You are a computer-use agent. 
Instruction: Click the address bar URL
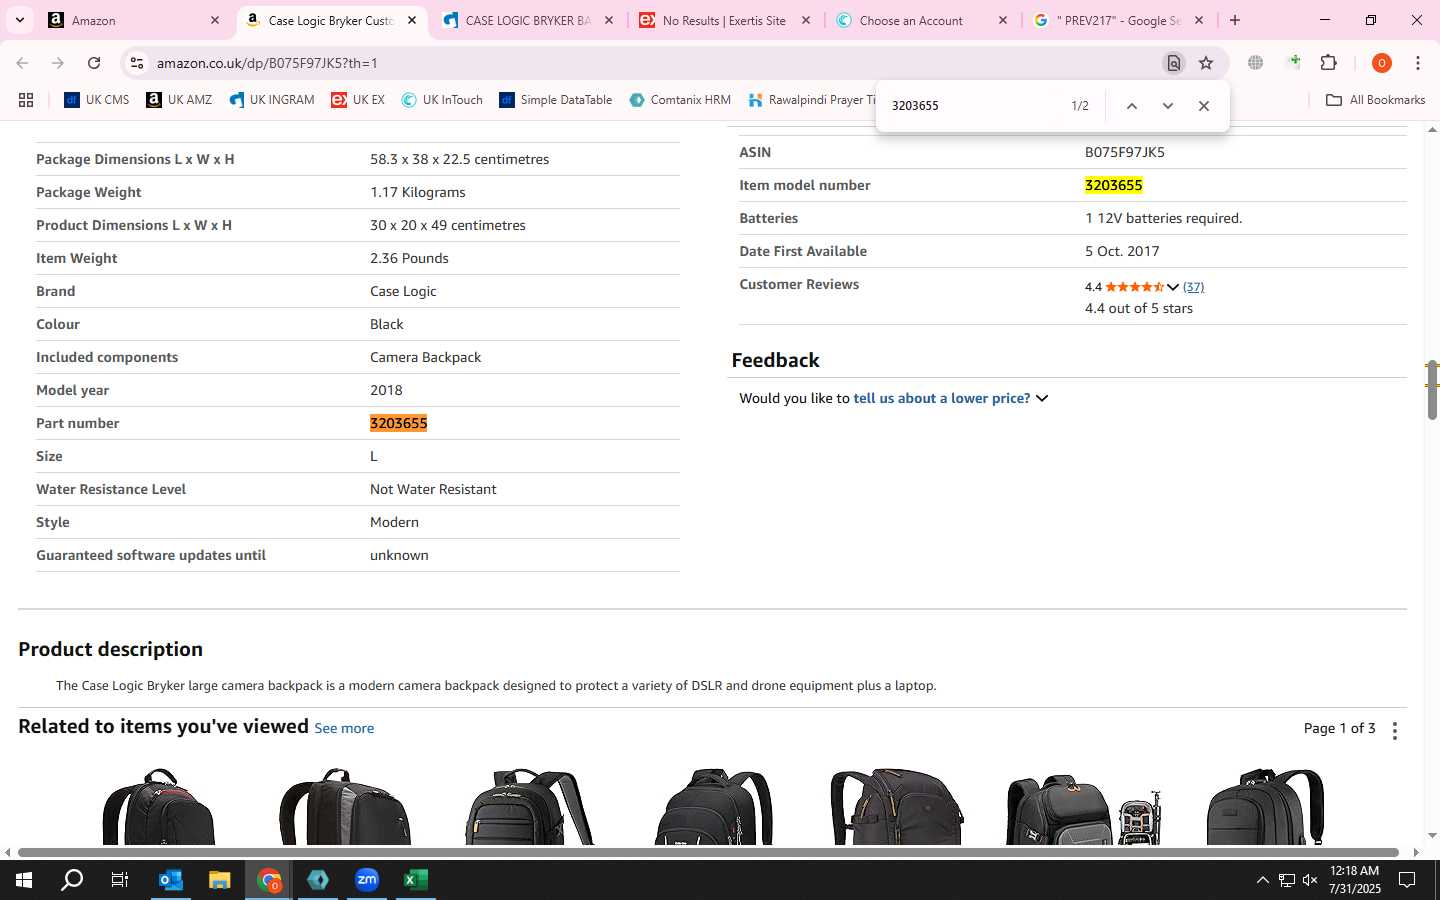[267, 63]
